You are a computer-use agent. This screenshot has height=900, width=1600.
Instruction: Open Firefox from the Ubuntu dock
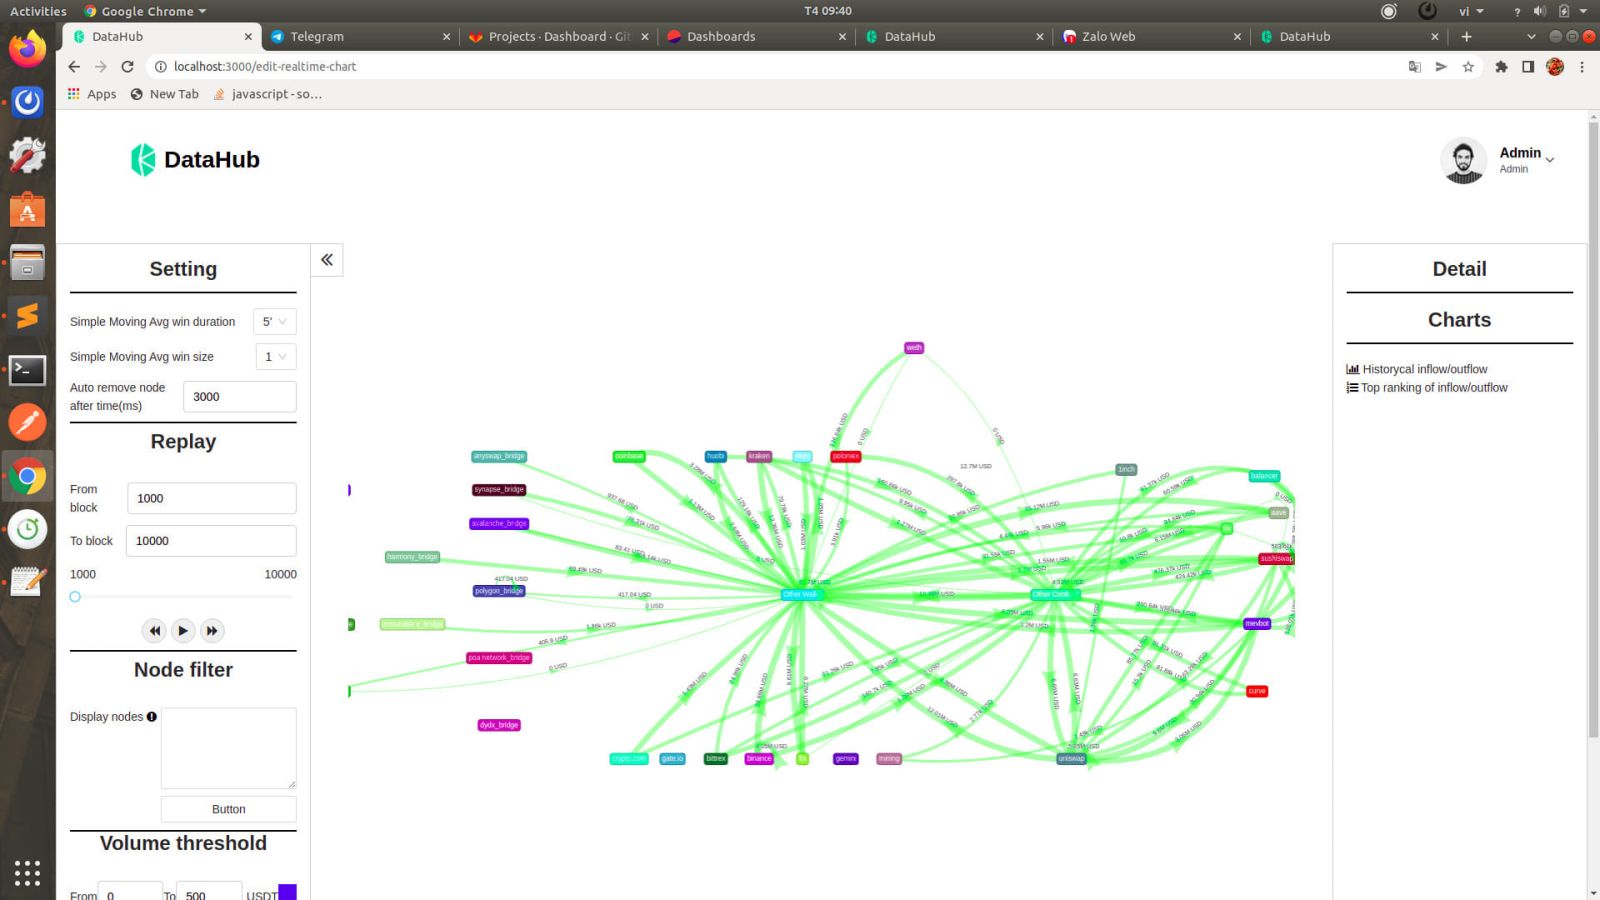coord(27,48)
